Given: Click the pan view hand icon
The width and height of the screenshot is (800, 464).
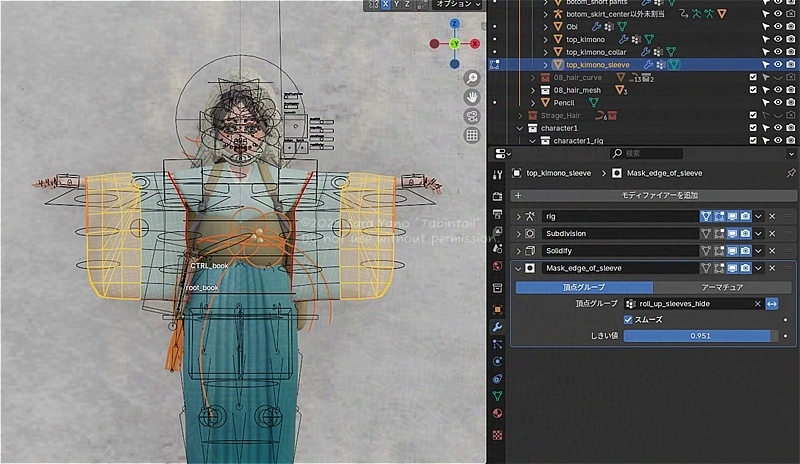Looking at the screenshot, I should pyautogui.click(x=472, y=97).
